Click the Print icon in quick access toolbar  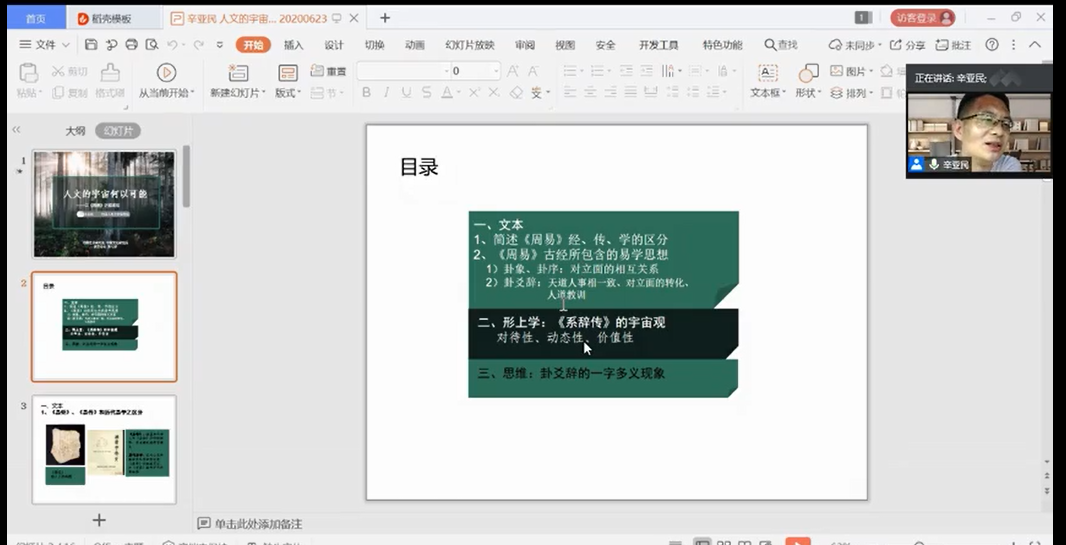131,45
